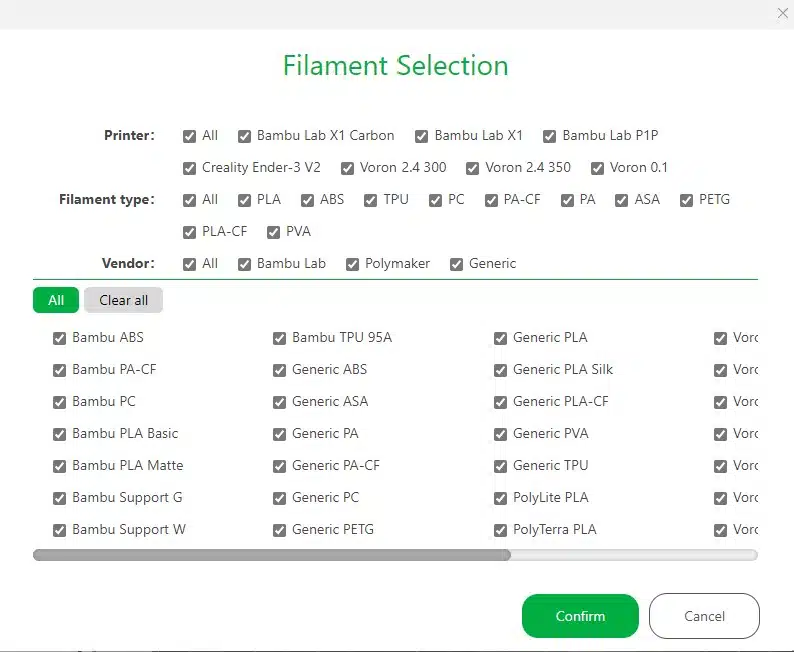Toggle Bambu Lab vendor checkbox
Viewport: 794px width, 652px height.
point(245,264)
